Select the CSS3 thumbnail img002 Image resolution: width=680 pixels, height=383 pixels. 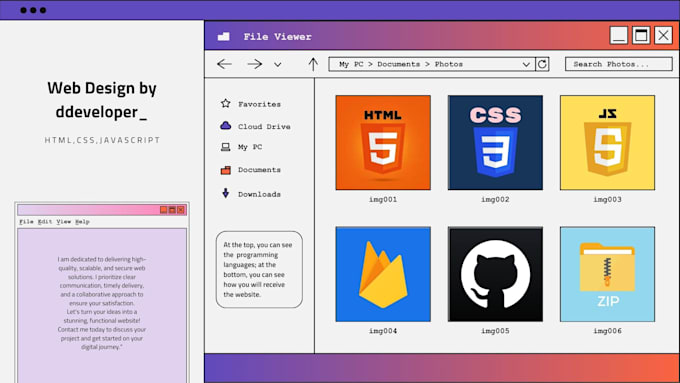(495, 143)
